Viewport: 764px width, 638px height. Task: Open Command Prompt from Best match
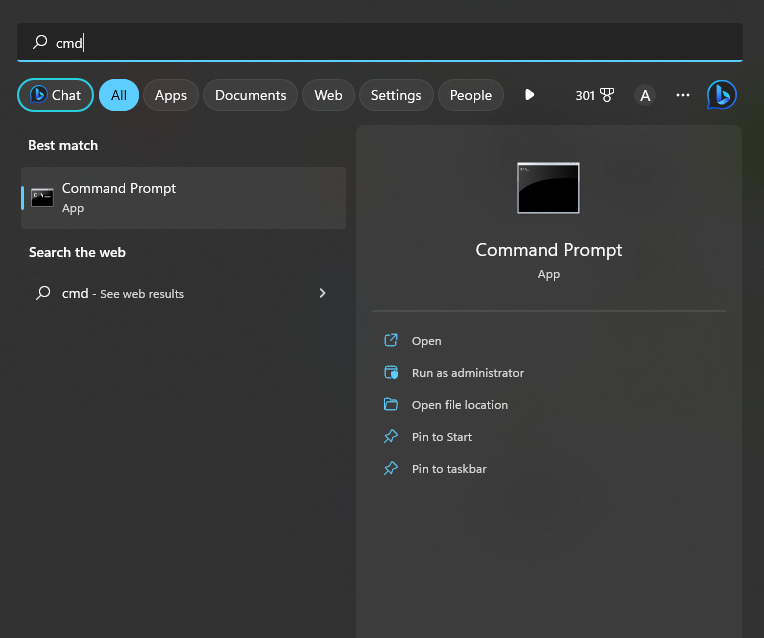(x=183, y=198)
